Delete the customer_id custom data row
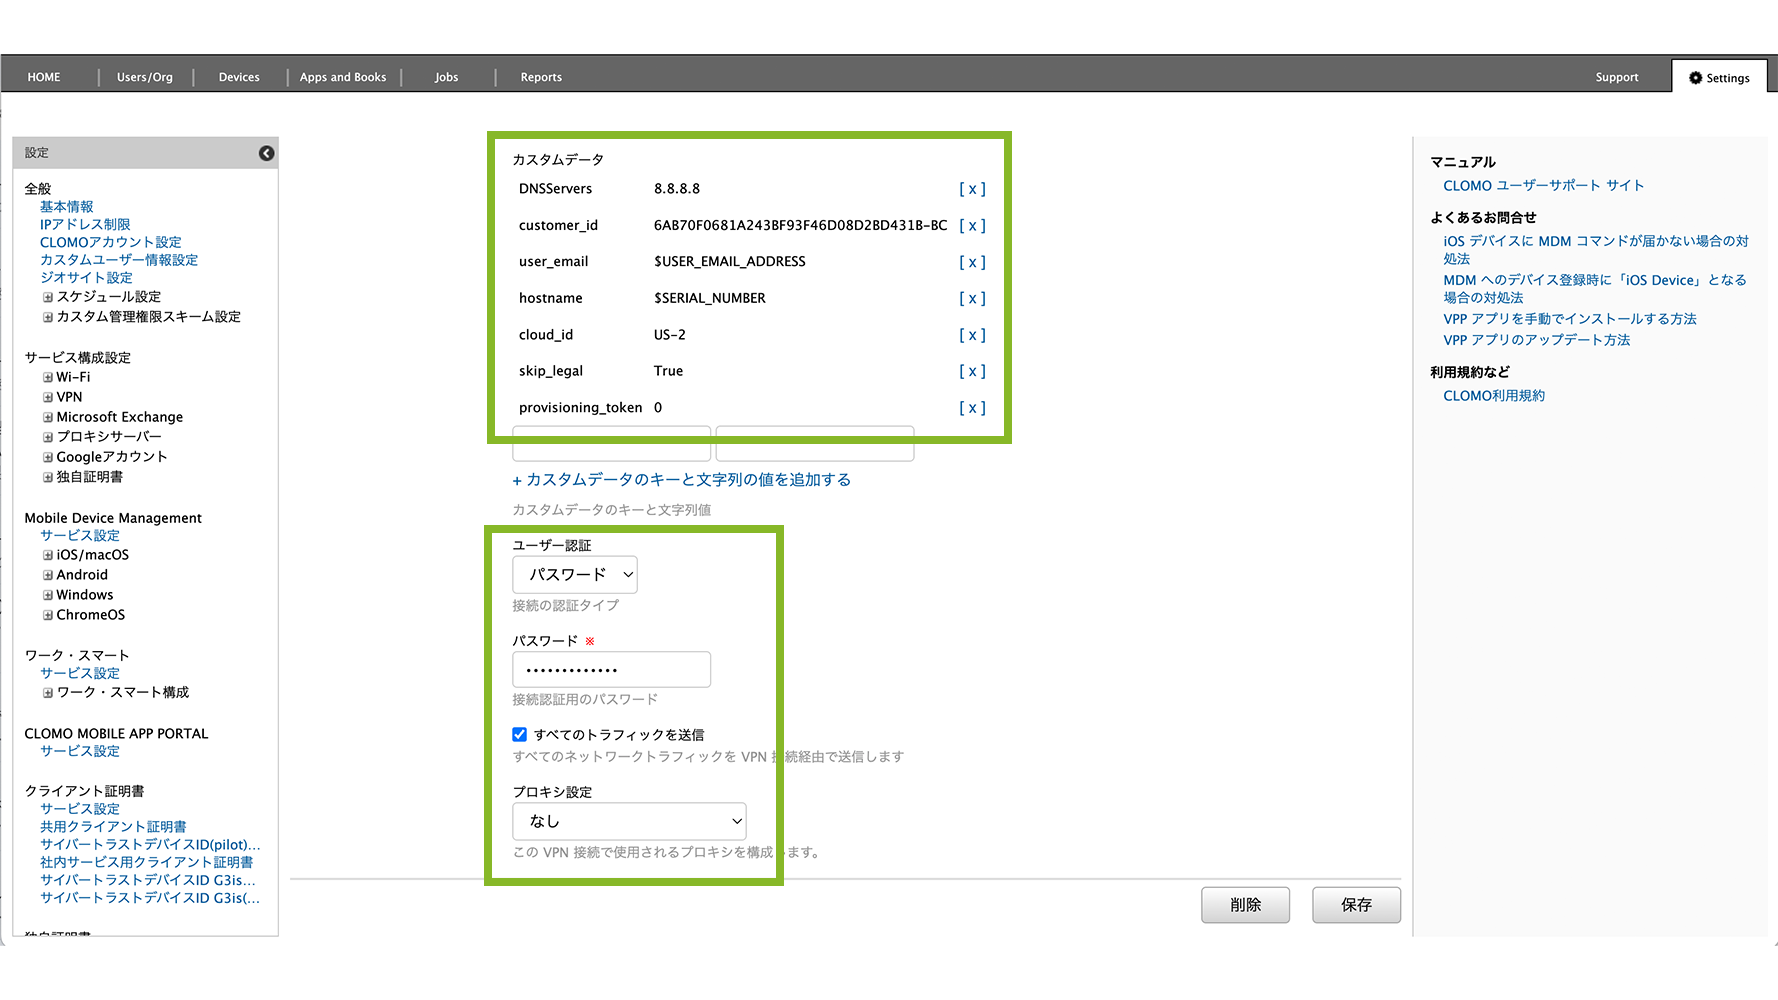The width and height of the screenshot is (1778, 1000). point(971,226)
